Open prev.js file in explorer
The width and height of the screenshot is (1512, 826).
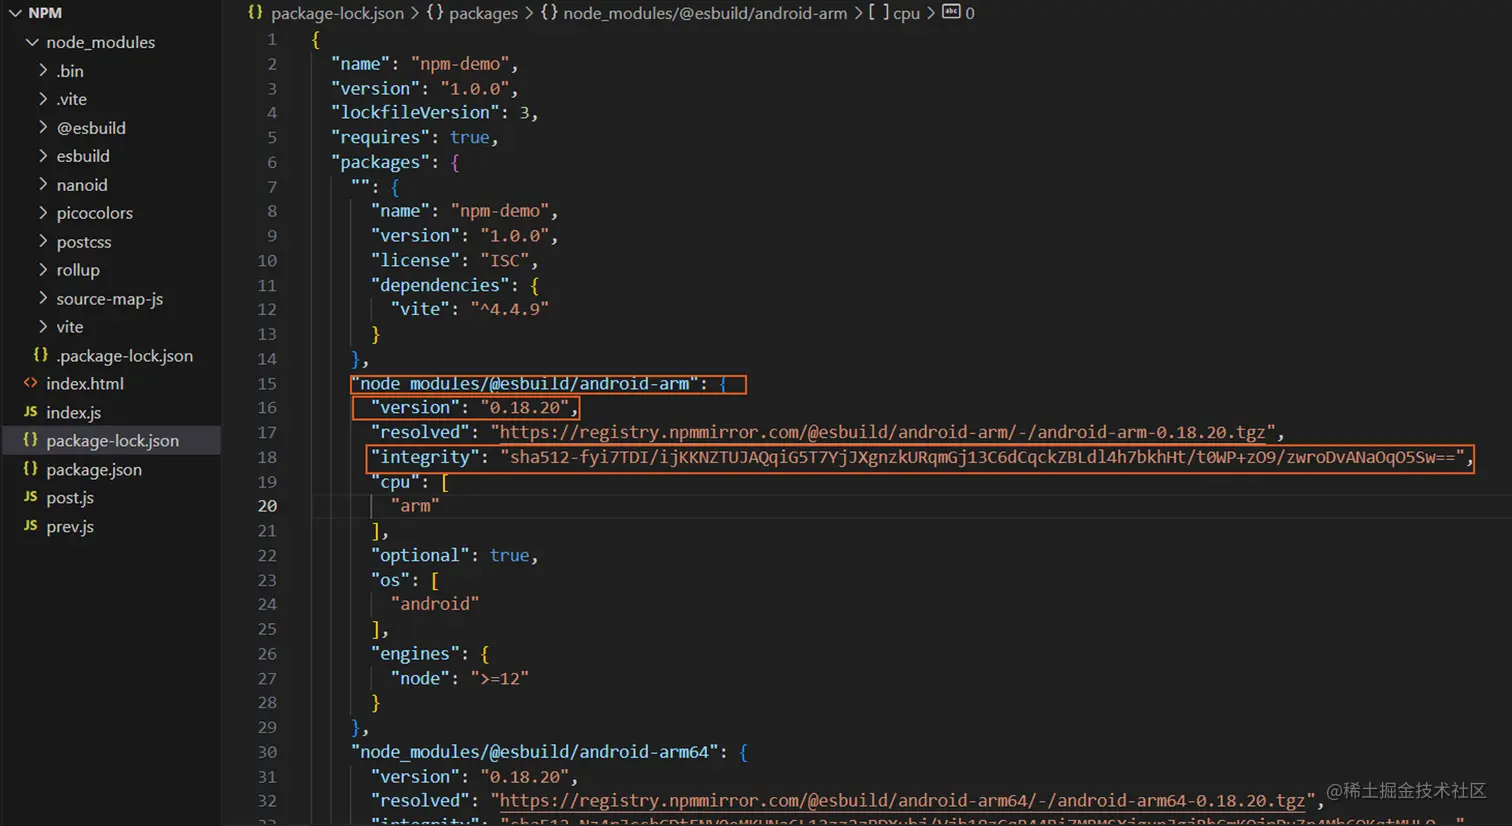[70, 526]
